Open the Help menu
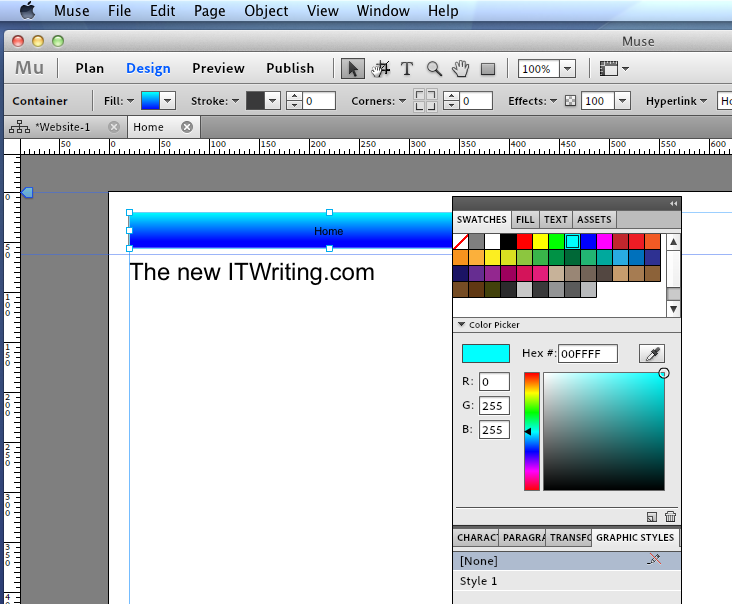The width and height of the screenshot is (732, 604). (443, 10)
